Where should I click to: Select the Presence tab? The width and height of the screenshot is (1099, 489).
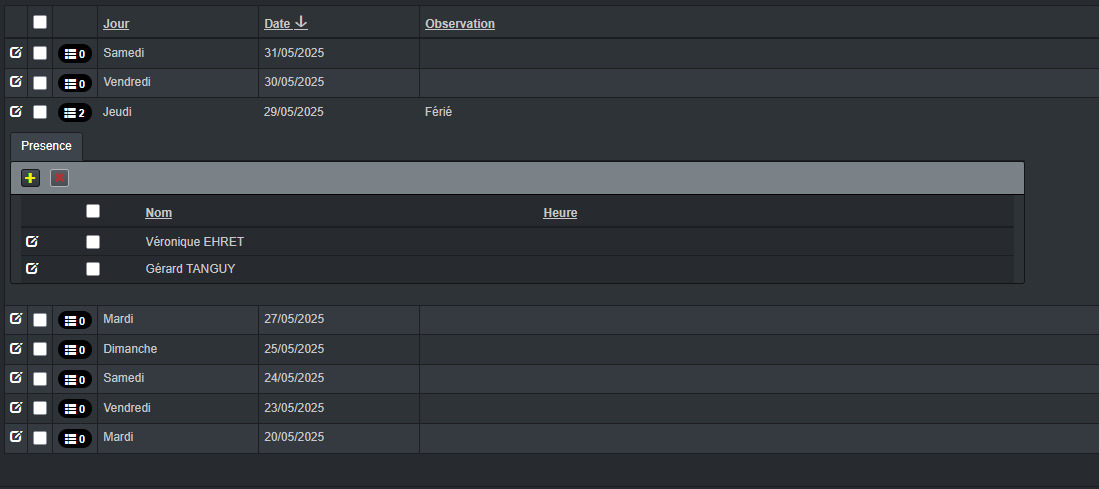click(x=46, y=146)
